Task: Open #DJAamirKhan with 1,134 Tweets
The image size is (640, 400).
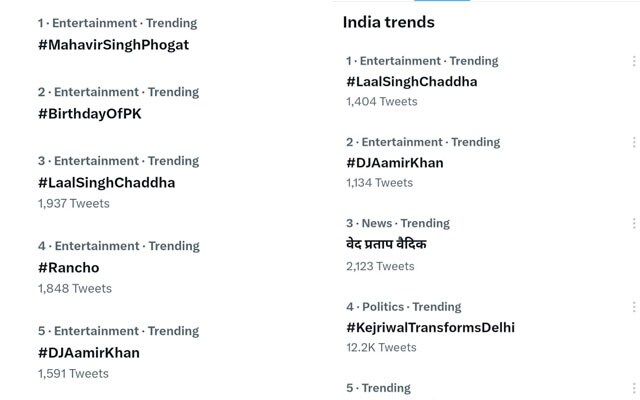Action: point(395,163)
